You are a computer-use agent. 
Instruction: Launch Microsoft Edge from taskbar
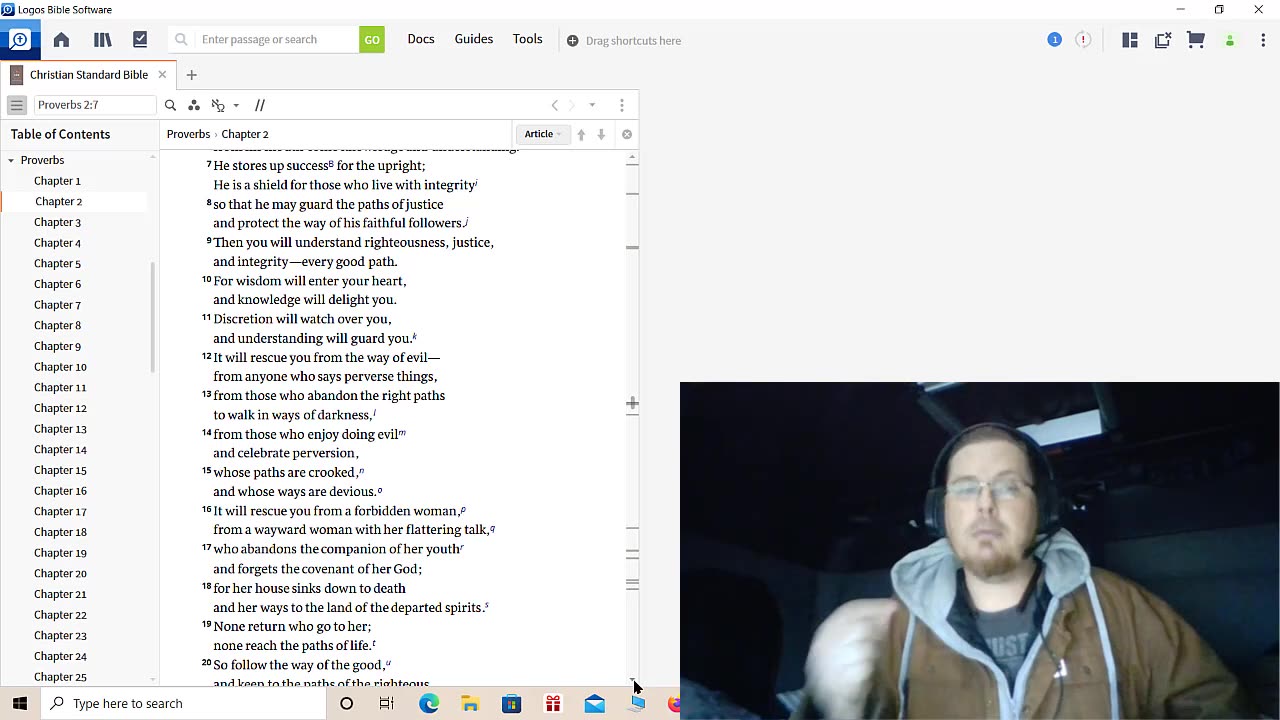pyautogui.click(x=429, y=704)
